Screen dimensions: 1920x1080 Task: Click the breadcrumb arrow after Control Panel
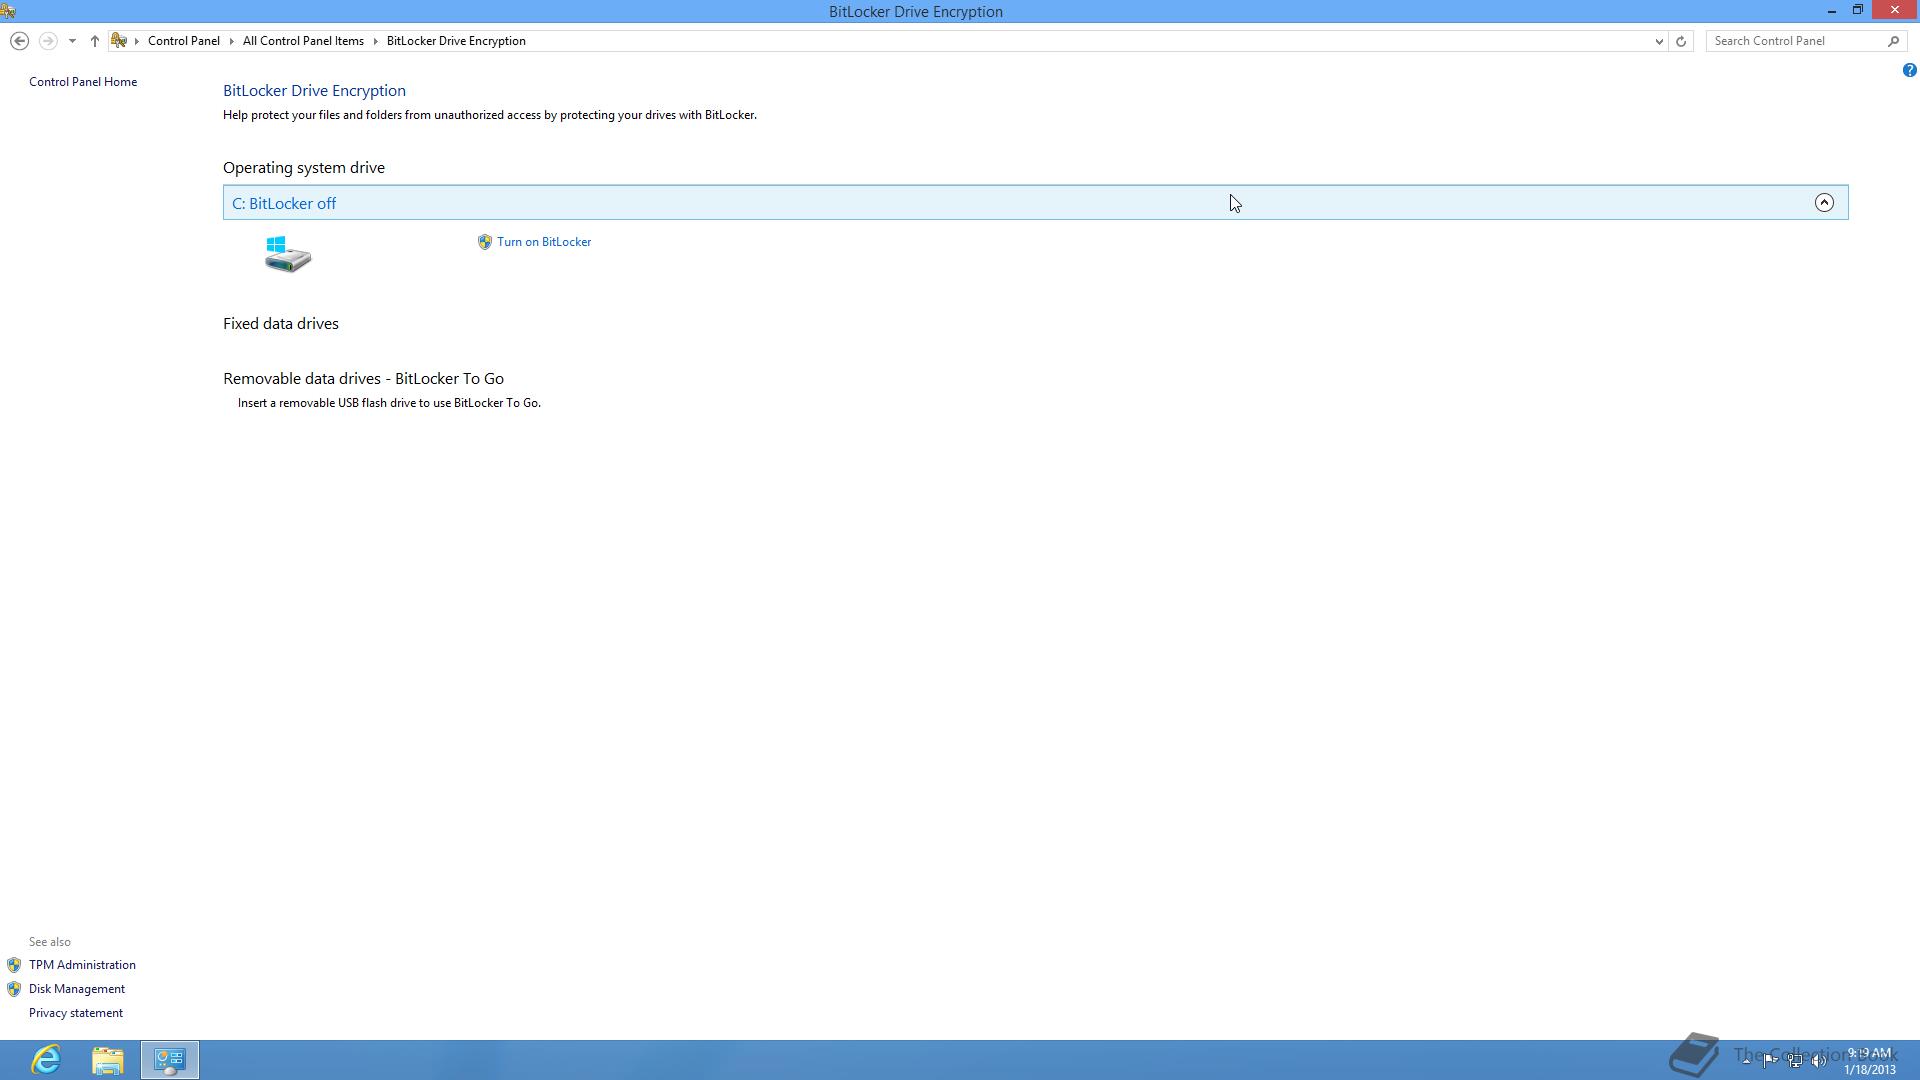click(231, 41)
